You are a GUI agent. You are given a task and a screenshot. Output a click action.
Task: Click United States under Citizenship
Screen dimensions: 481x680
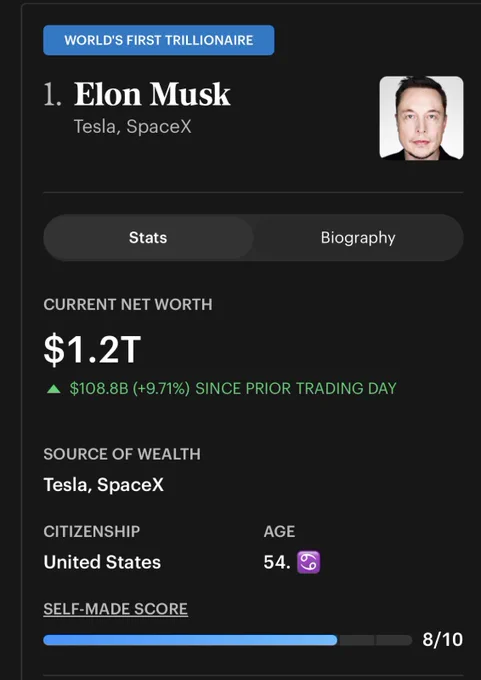pyautogui.click(x=102, y=562)
